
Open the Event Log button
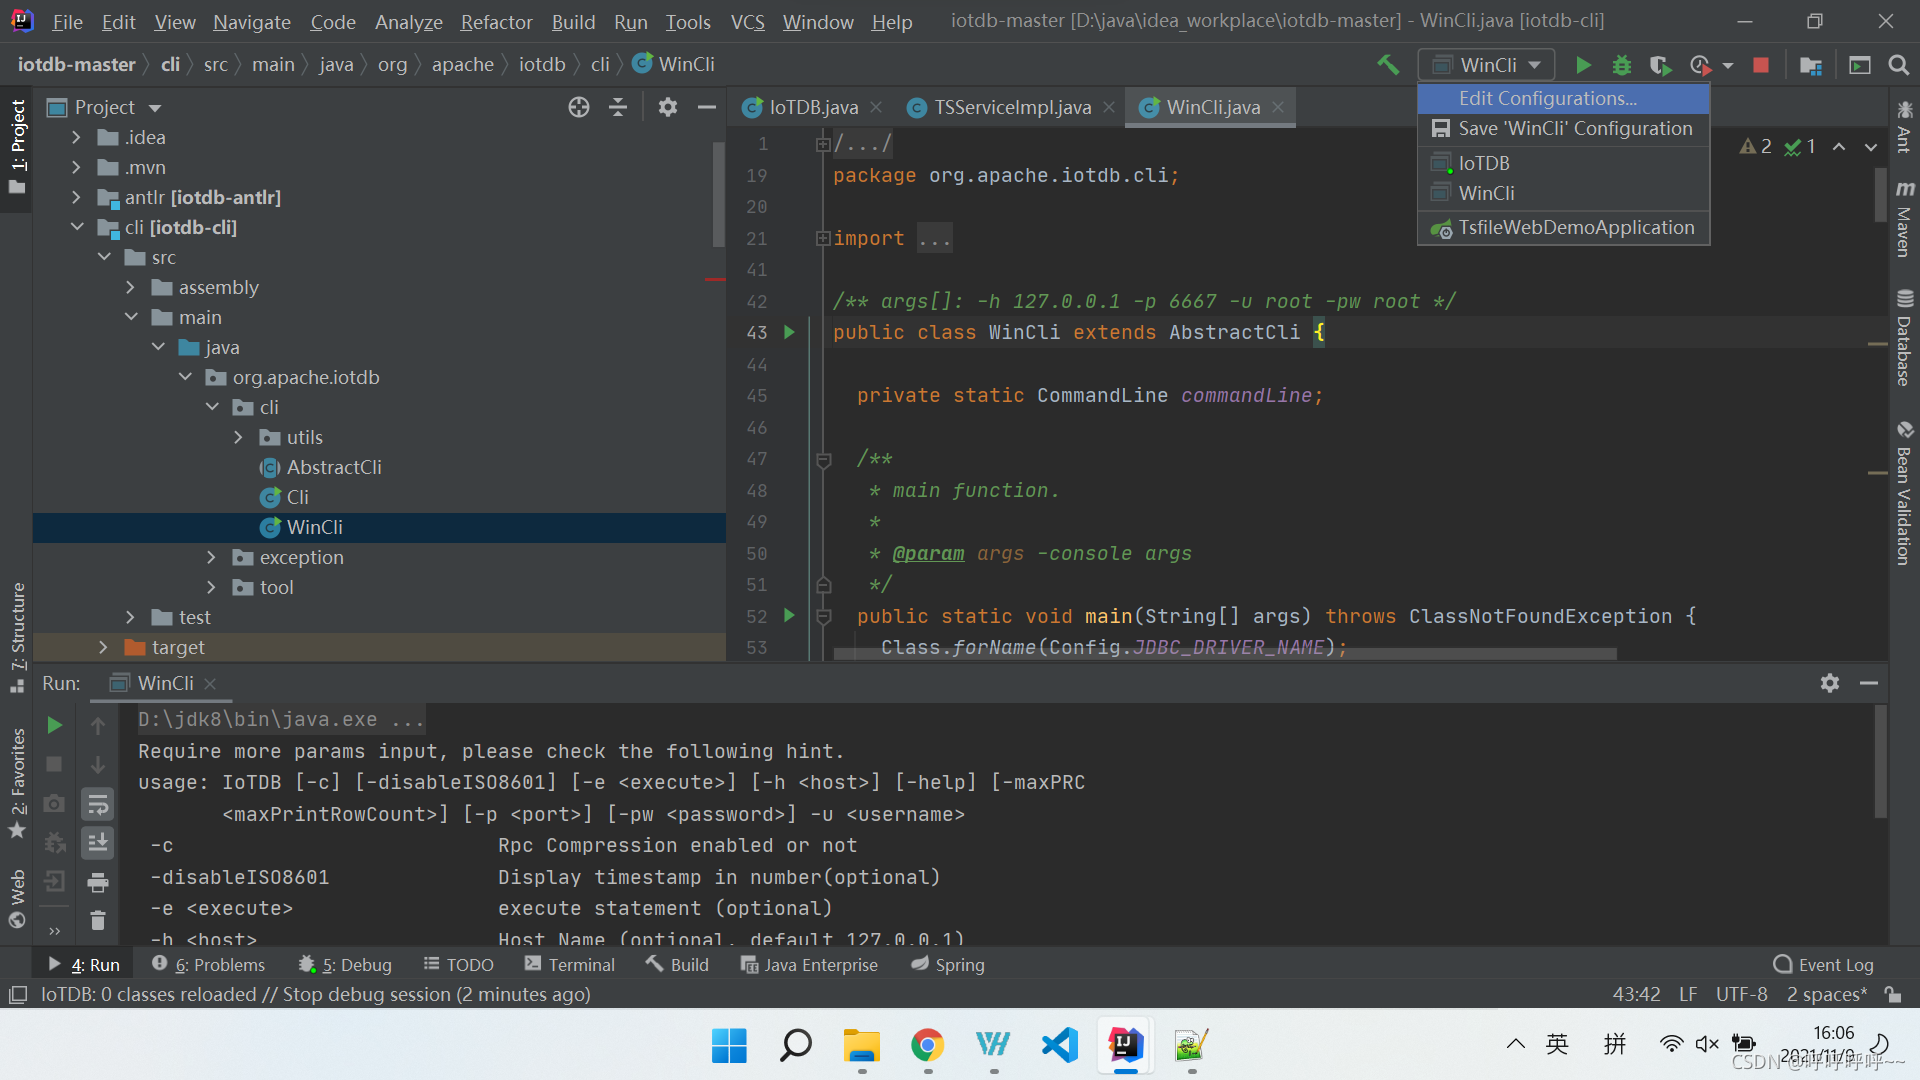pos(1823,964)
